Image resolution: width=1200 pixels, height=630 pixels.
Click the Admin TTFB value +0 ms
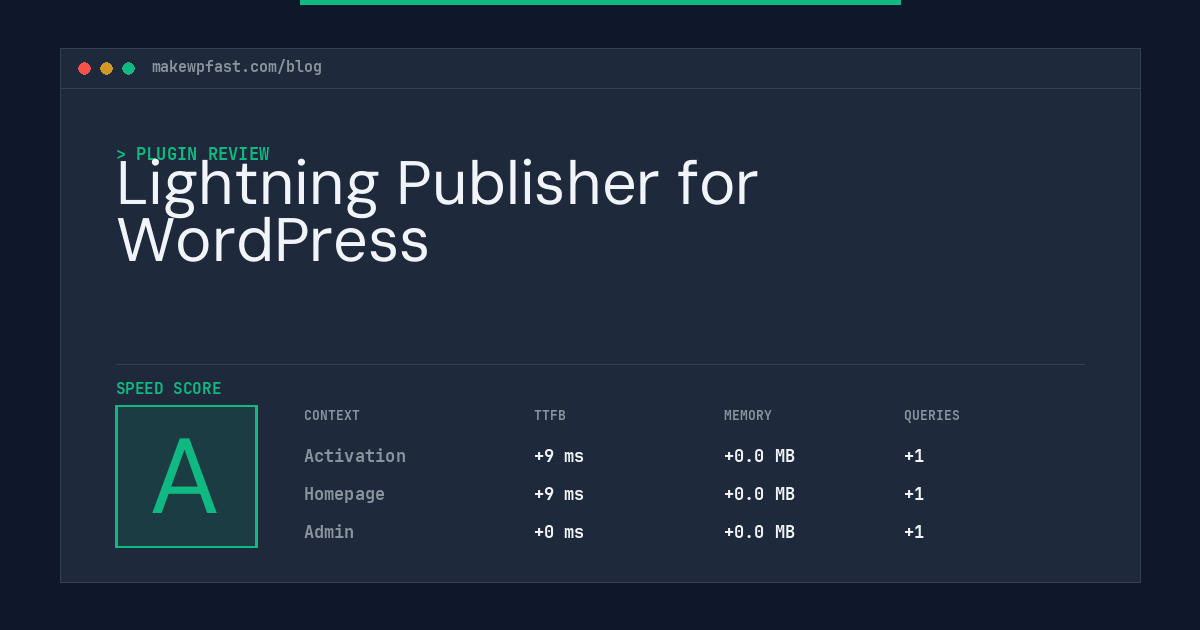tap(559, 532)
